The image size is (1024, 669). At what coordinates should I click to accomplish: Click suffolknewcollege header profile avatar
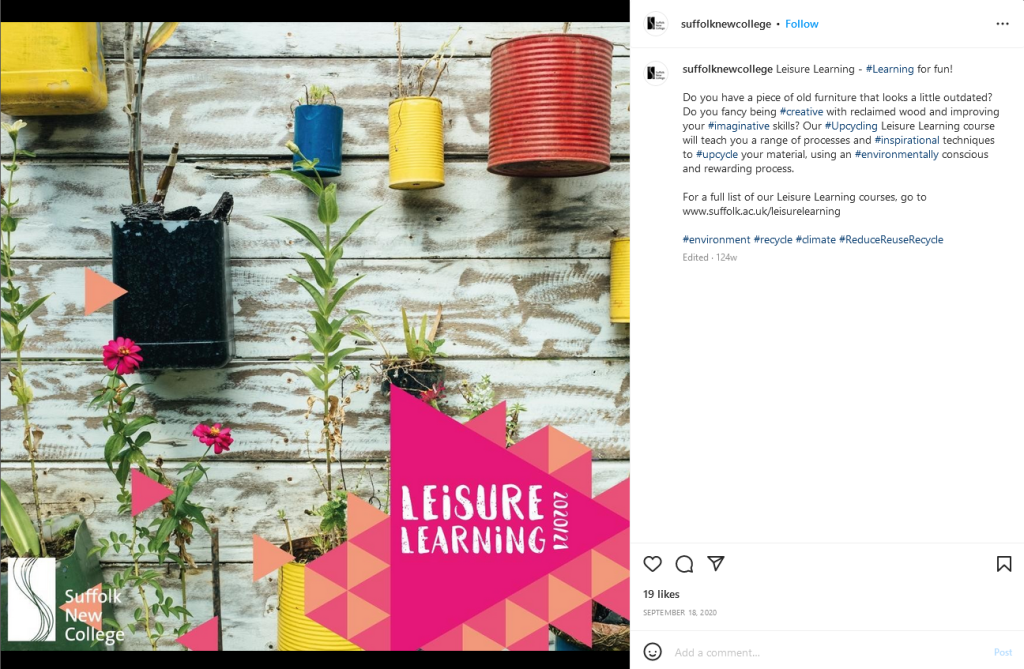656,24
